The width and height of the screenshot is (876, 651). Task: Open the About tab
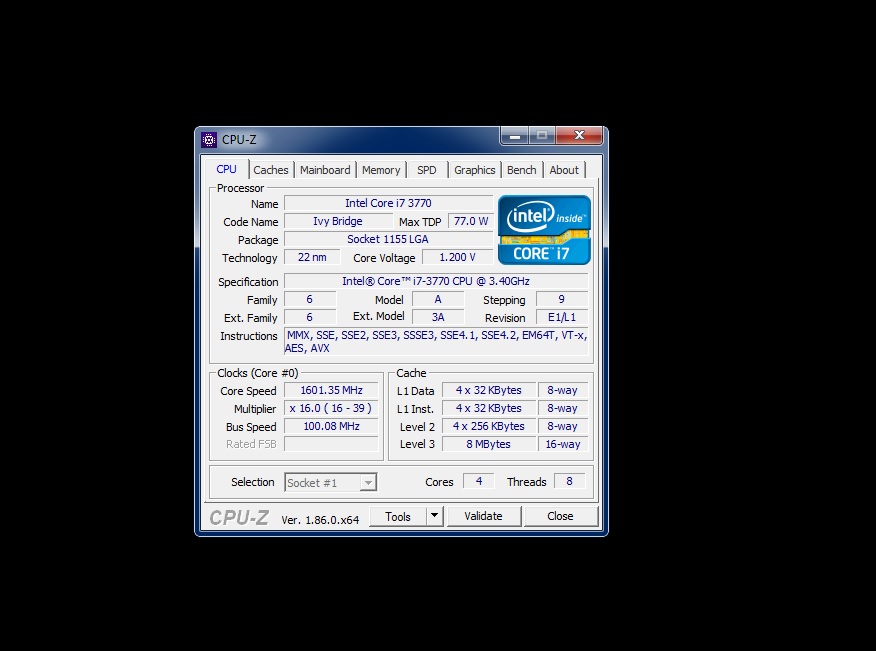coord(564,170)
